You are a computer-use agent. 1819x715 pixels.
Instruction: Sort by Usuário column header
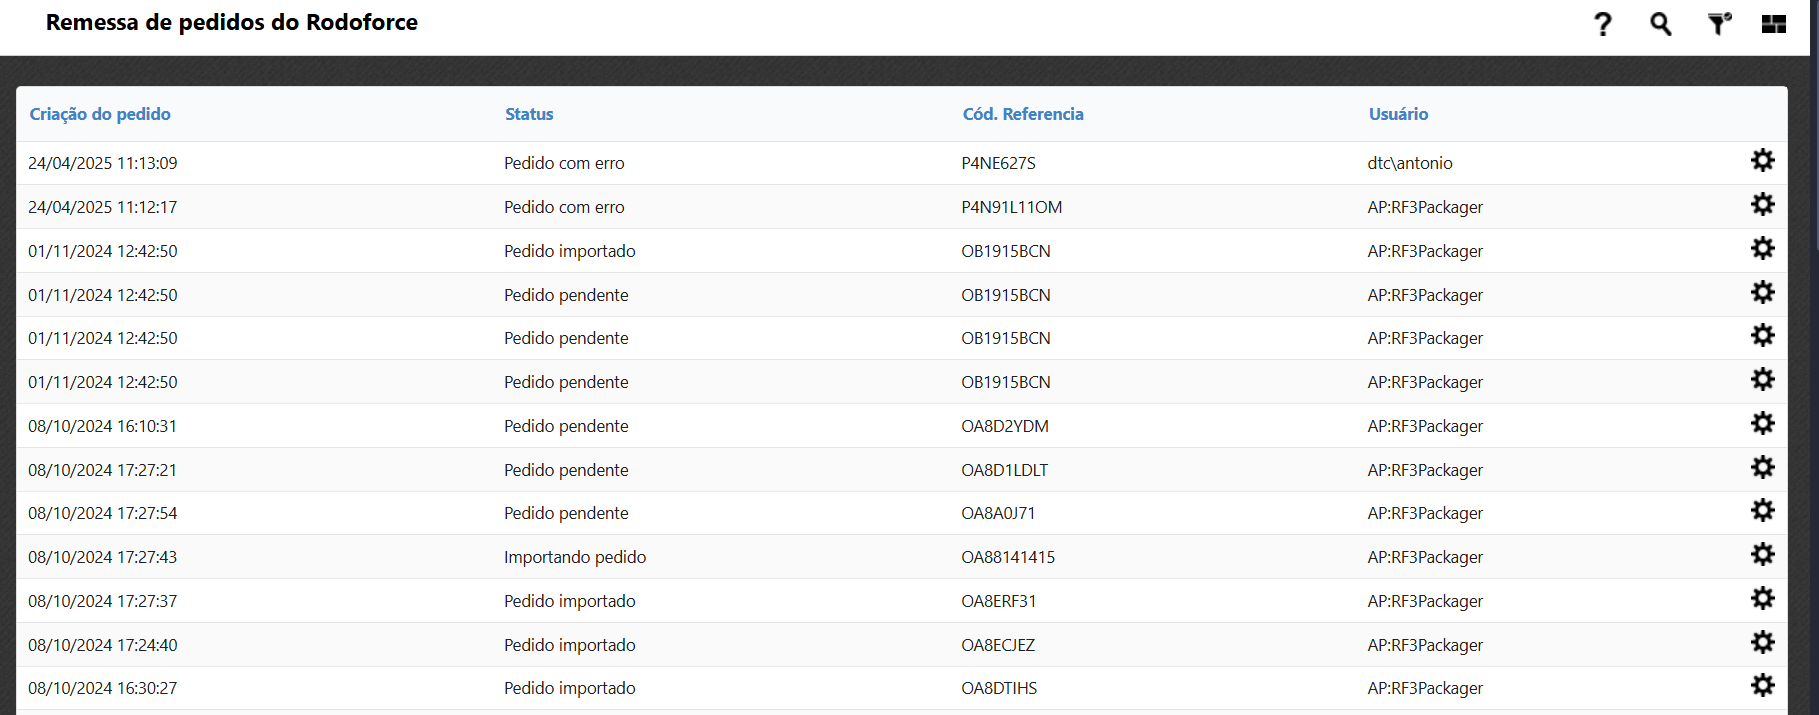(1397, 114)
